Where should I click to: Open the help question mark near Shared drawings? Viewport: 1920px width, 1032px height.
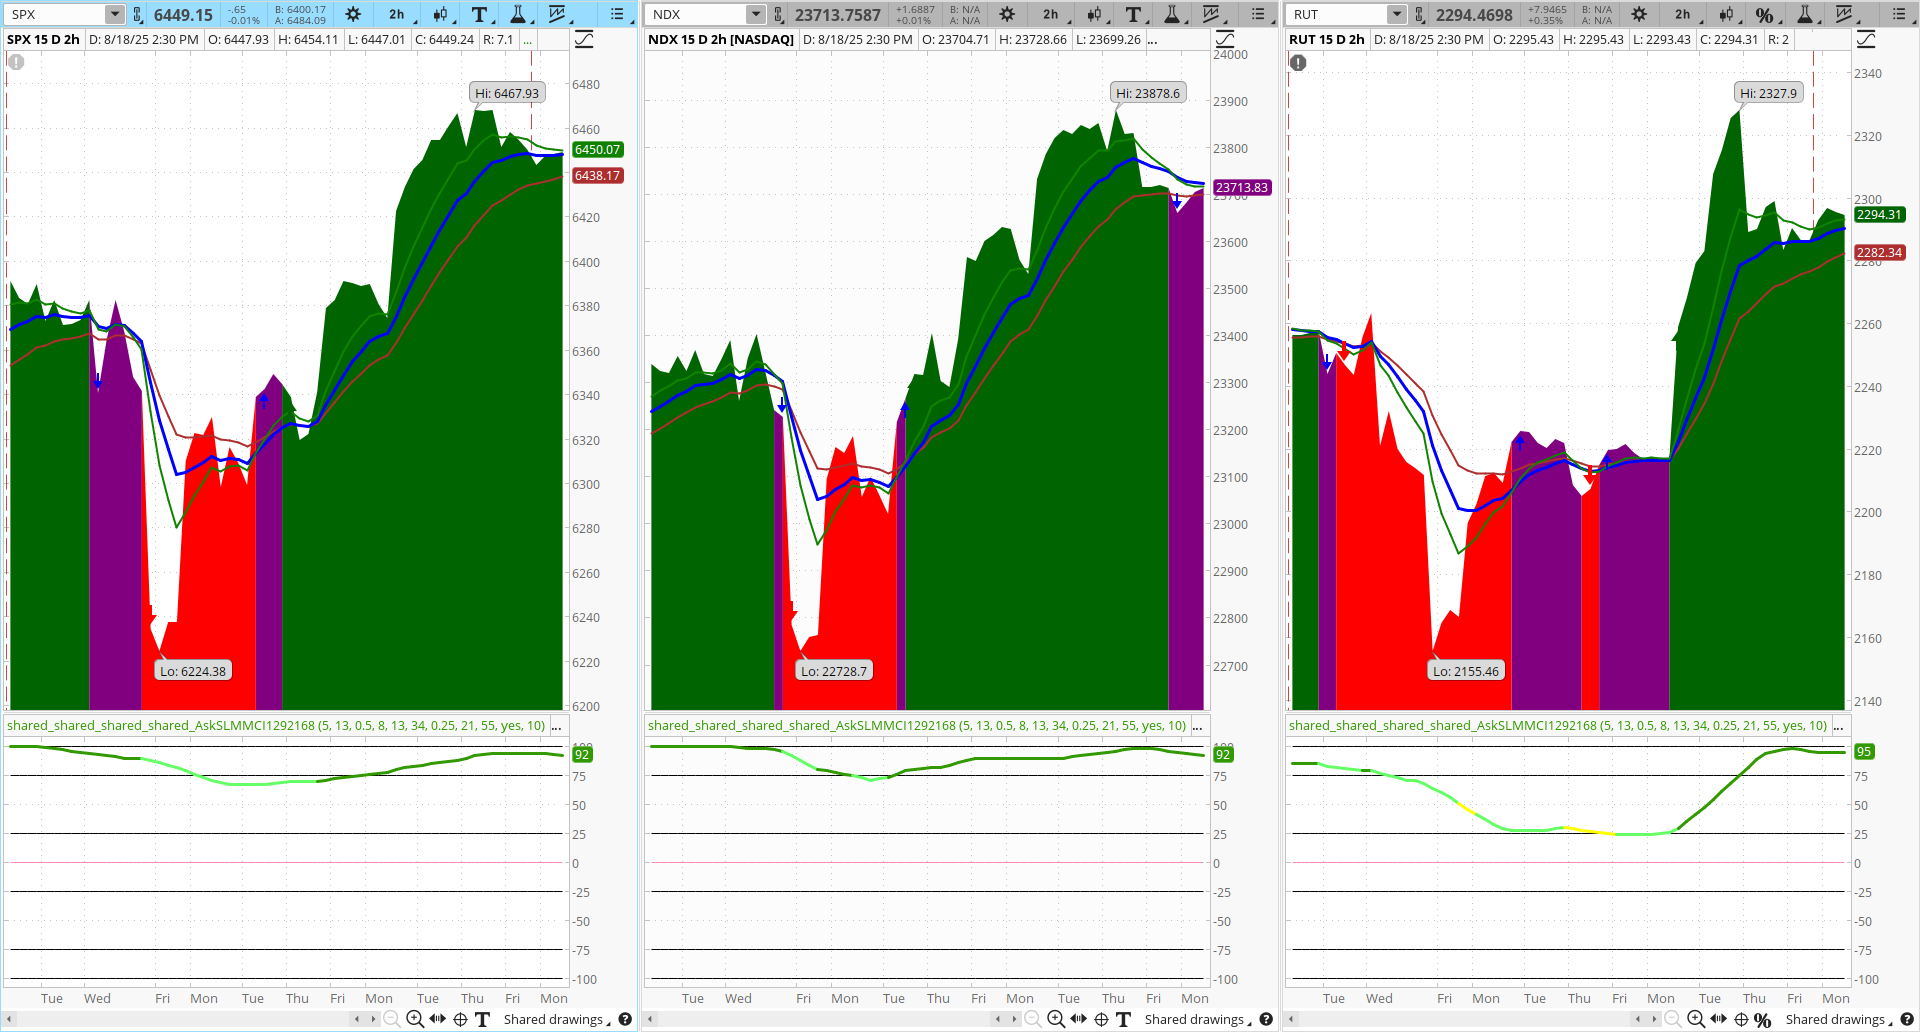coord(627,1019)
